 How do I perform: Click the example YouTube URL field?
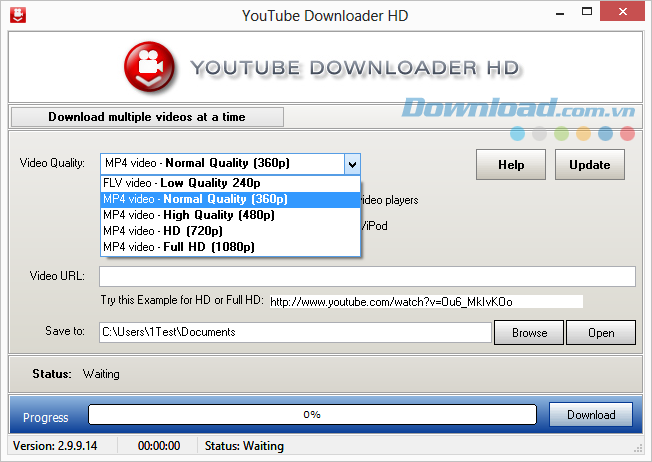426,302
